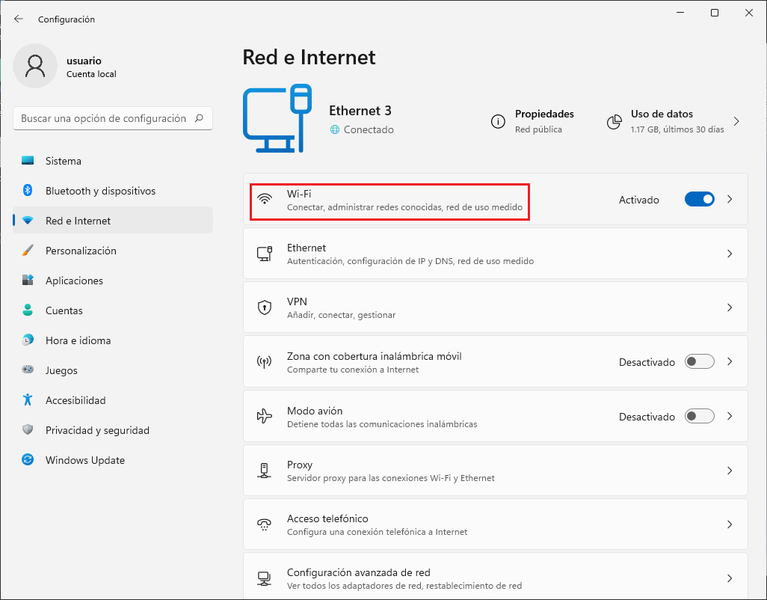Click the Propiedades info icon
767x600 pixels.
coord(498,121)
